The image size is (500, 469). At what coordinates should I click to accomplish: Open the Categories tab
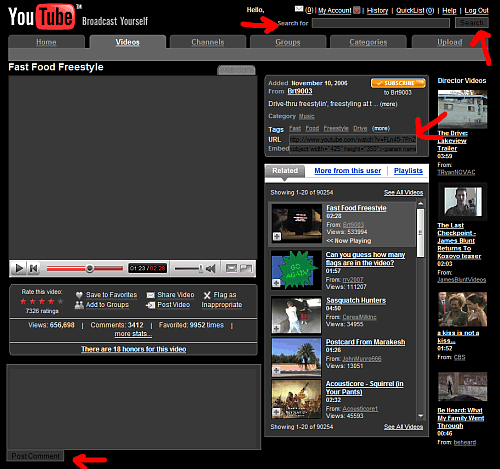click(368, 42)
